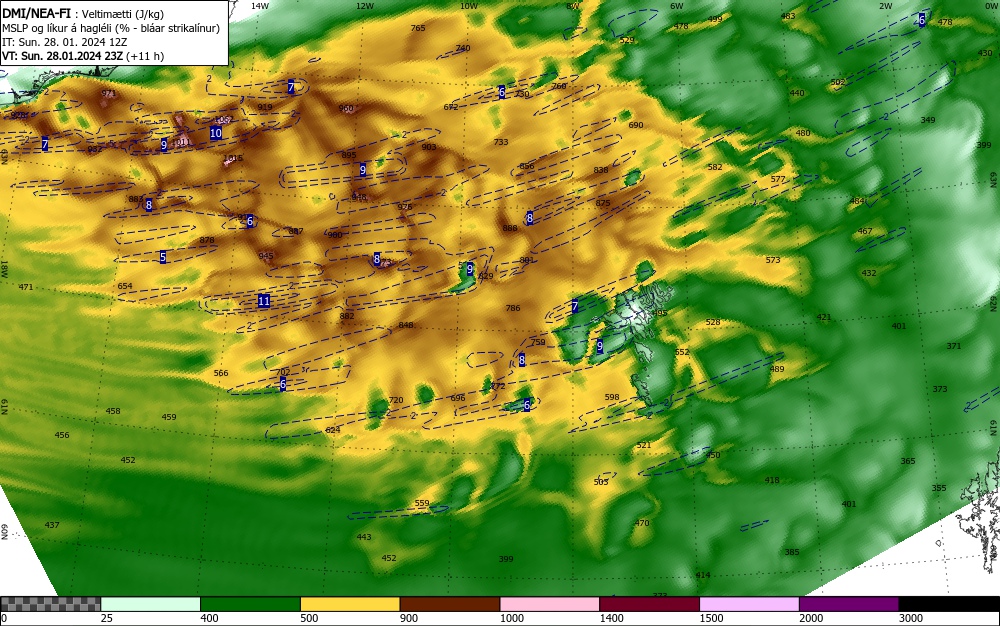Click legend scale value '1400'
This screenshot has height=626, width=1000.
click(x=611, y=618)
